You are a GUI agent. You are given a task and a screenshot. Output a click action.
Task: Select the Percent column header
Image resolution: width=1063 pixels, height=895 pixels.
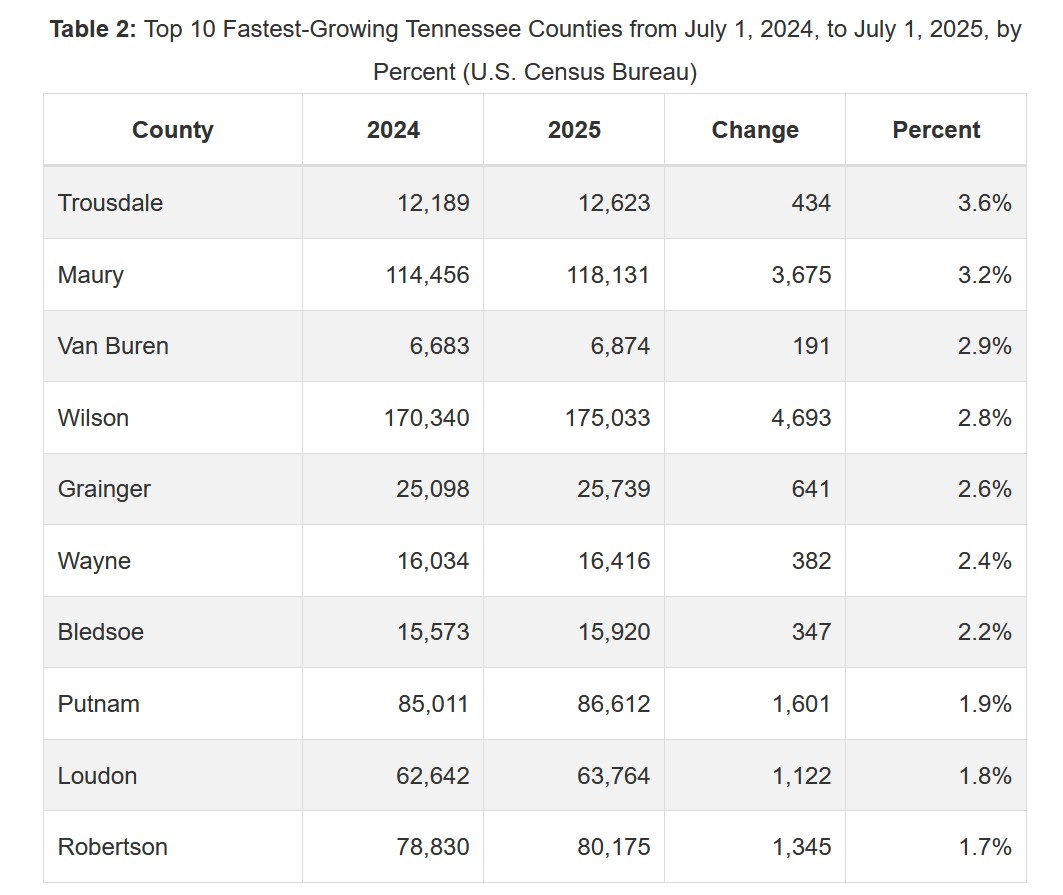pos(936,130)
